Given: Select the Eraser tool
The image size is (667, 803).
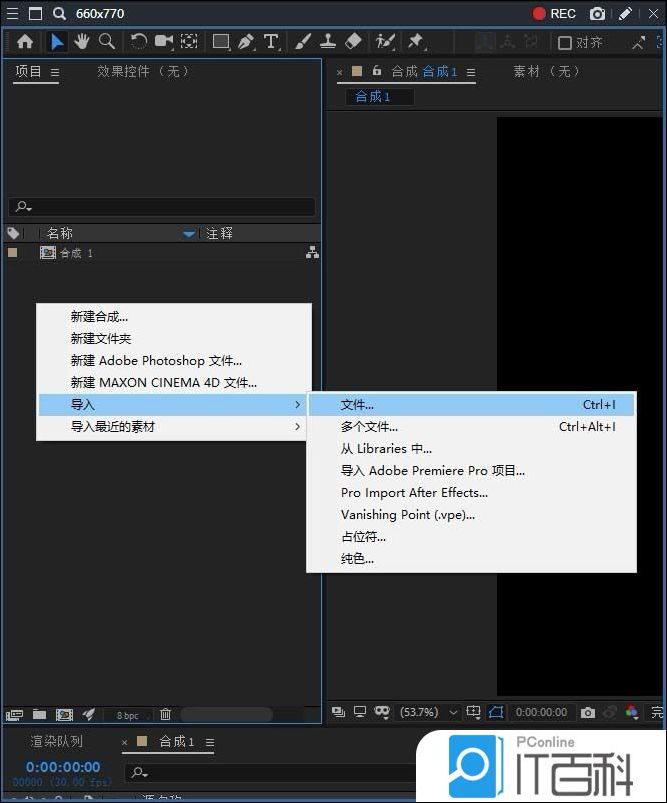Looking at the screenshot, I should tap(353, 41).
